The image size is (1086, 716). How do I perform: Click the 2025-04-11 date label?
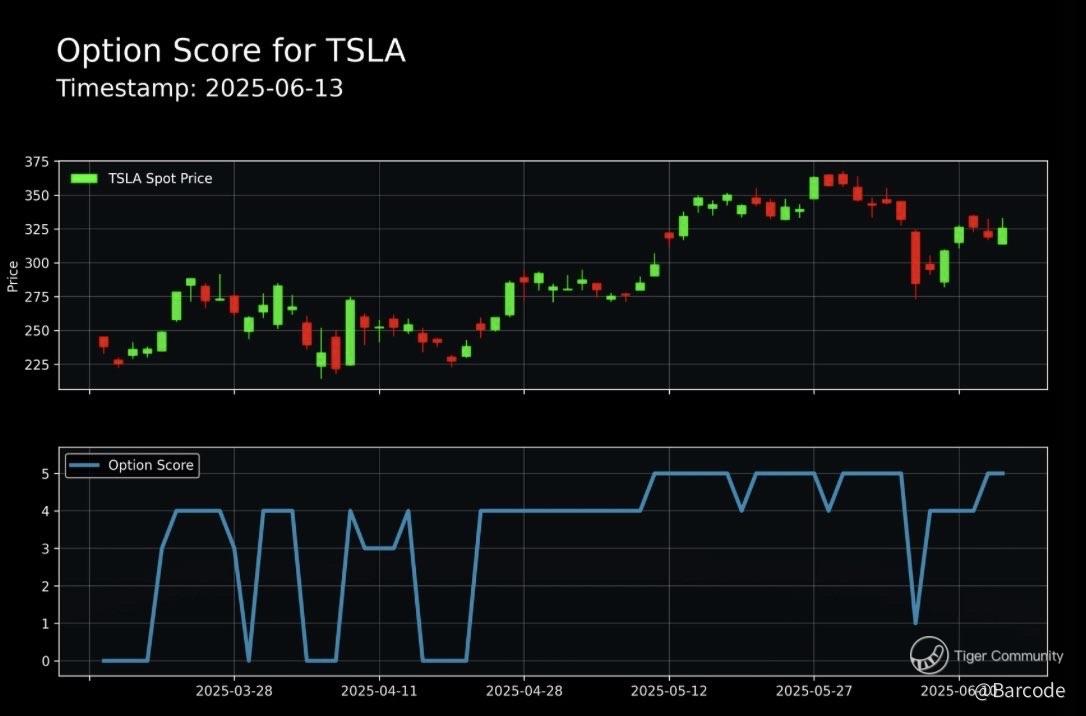[380, 690]
